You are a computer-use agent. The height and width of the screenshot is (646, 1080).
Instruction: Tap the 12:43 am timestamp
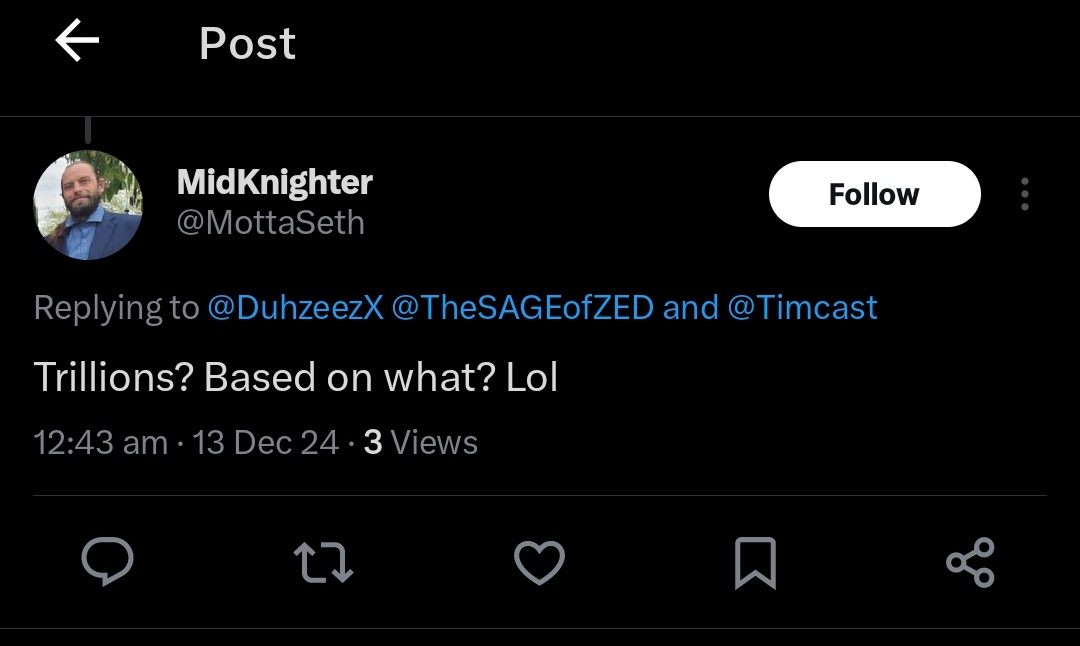pyautogui.click(x=101, y=442)
